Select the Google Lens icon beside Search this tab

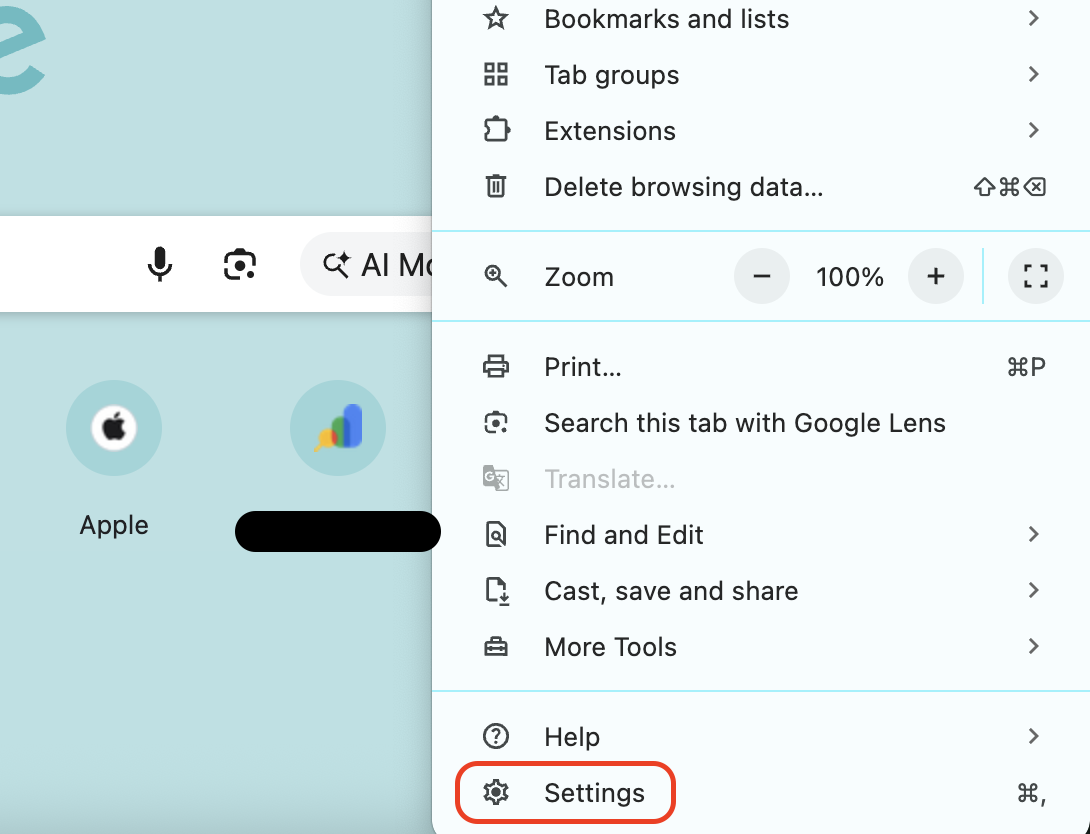click(x=496, y=422)
